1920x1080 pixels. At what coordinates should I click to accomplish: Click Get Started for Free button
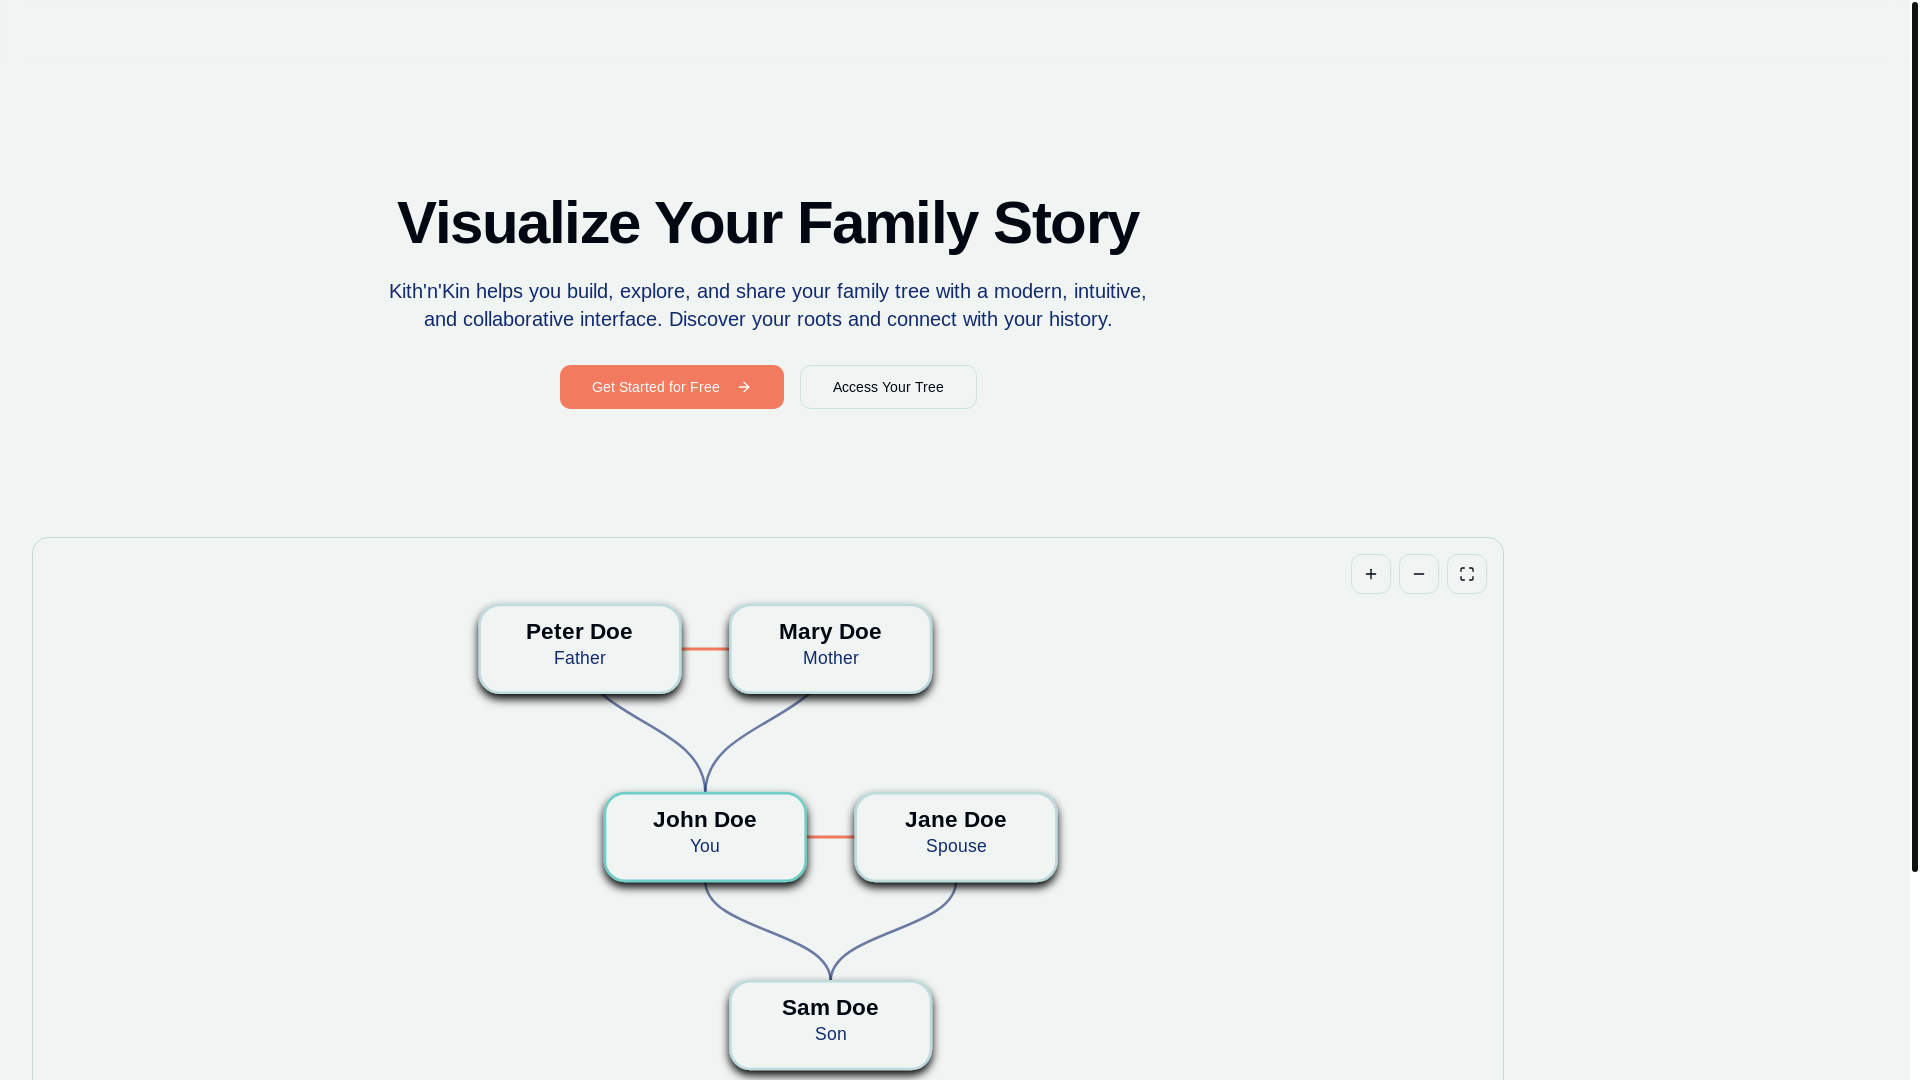[671, 387]
